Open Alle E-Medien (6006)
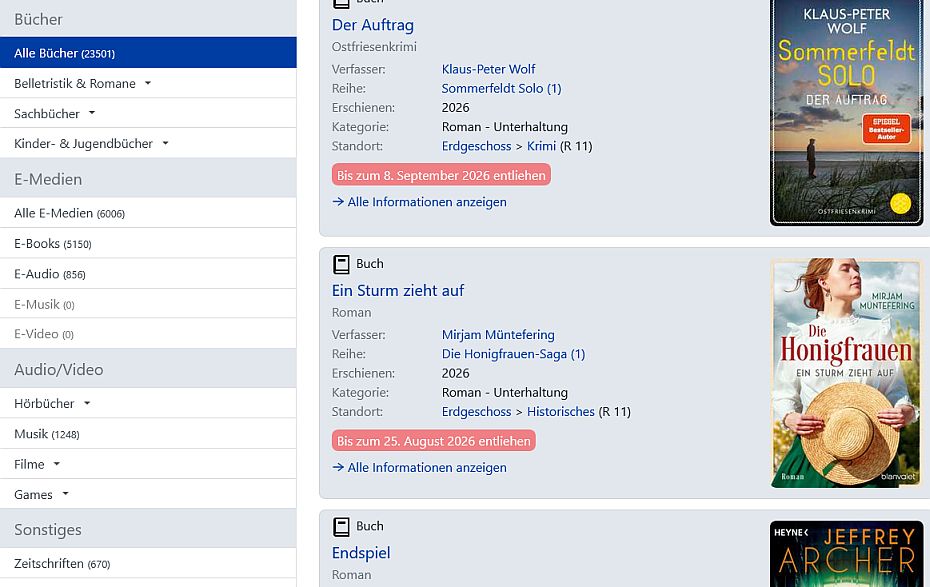This screenshot has height=587, width=930. coord(148,213)
